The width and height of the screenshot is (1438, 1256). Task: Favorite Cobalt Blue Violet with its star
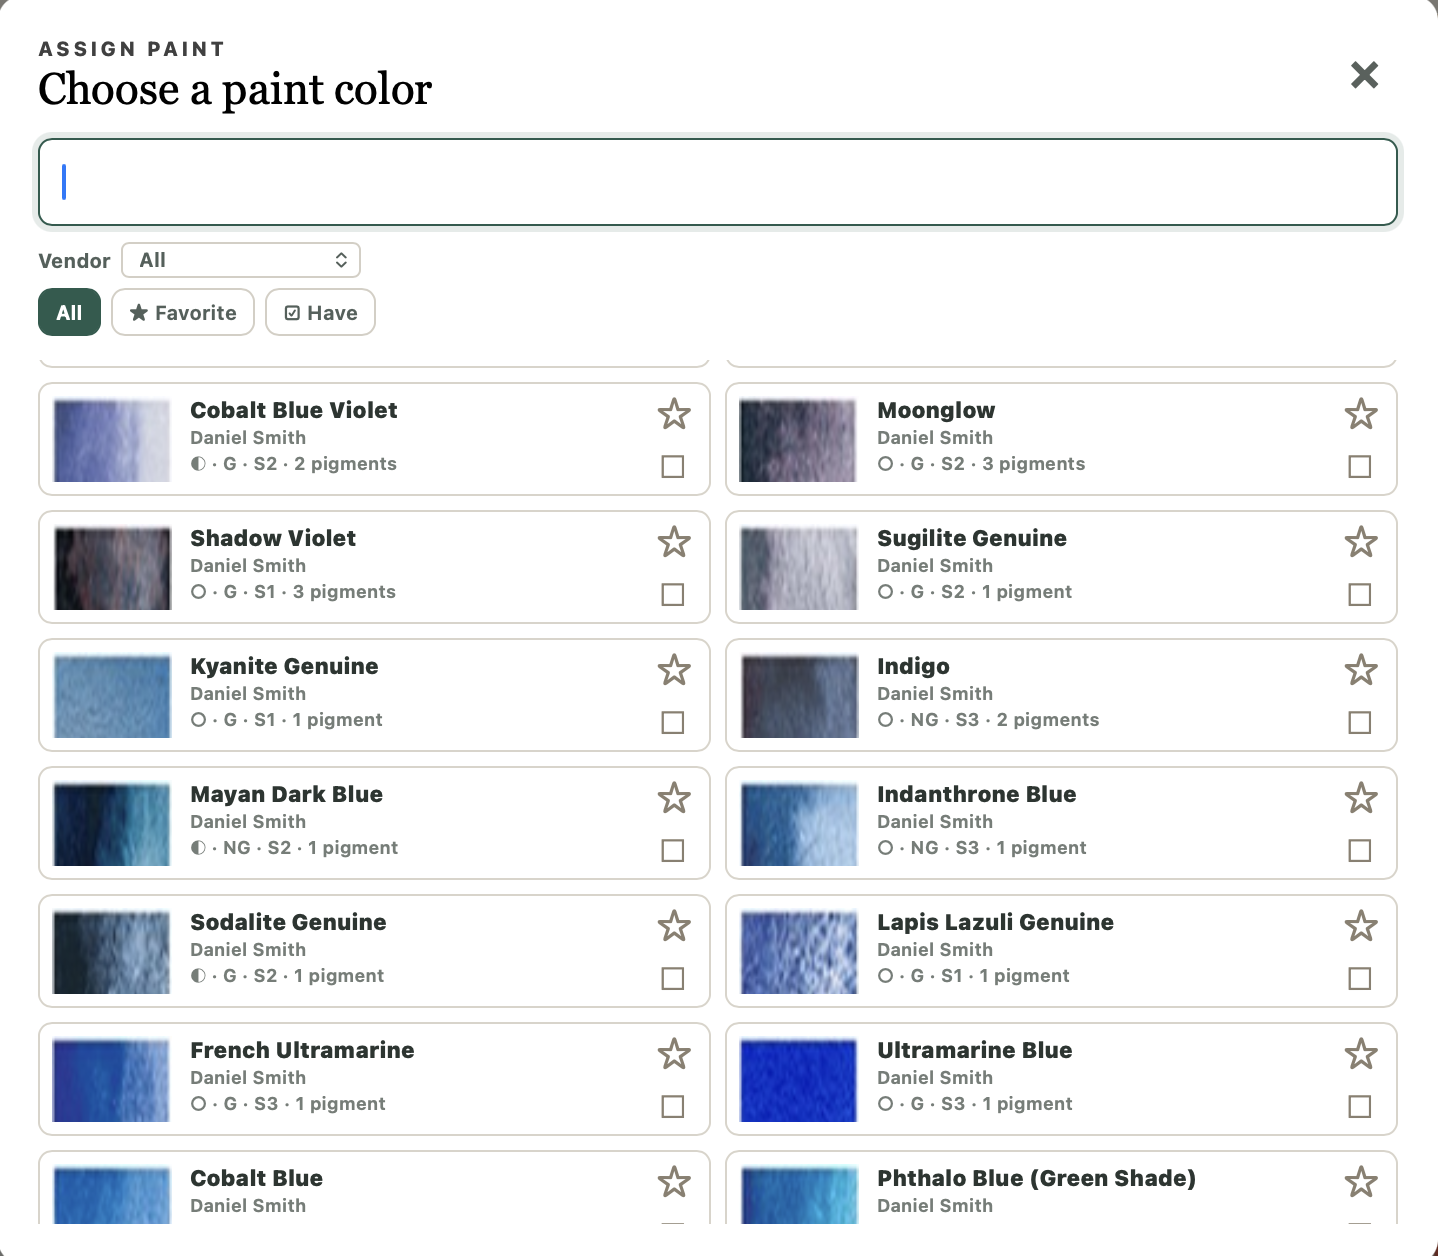[x=674, y=414]
